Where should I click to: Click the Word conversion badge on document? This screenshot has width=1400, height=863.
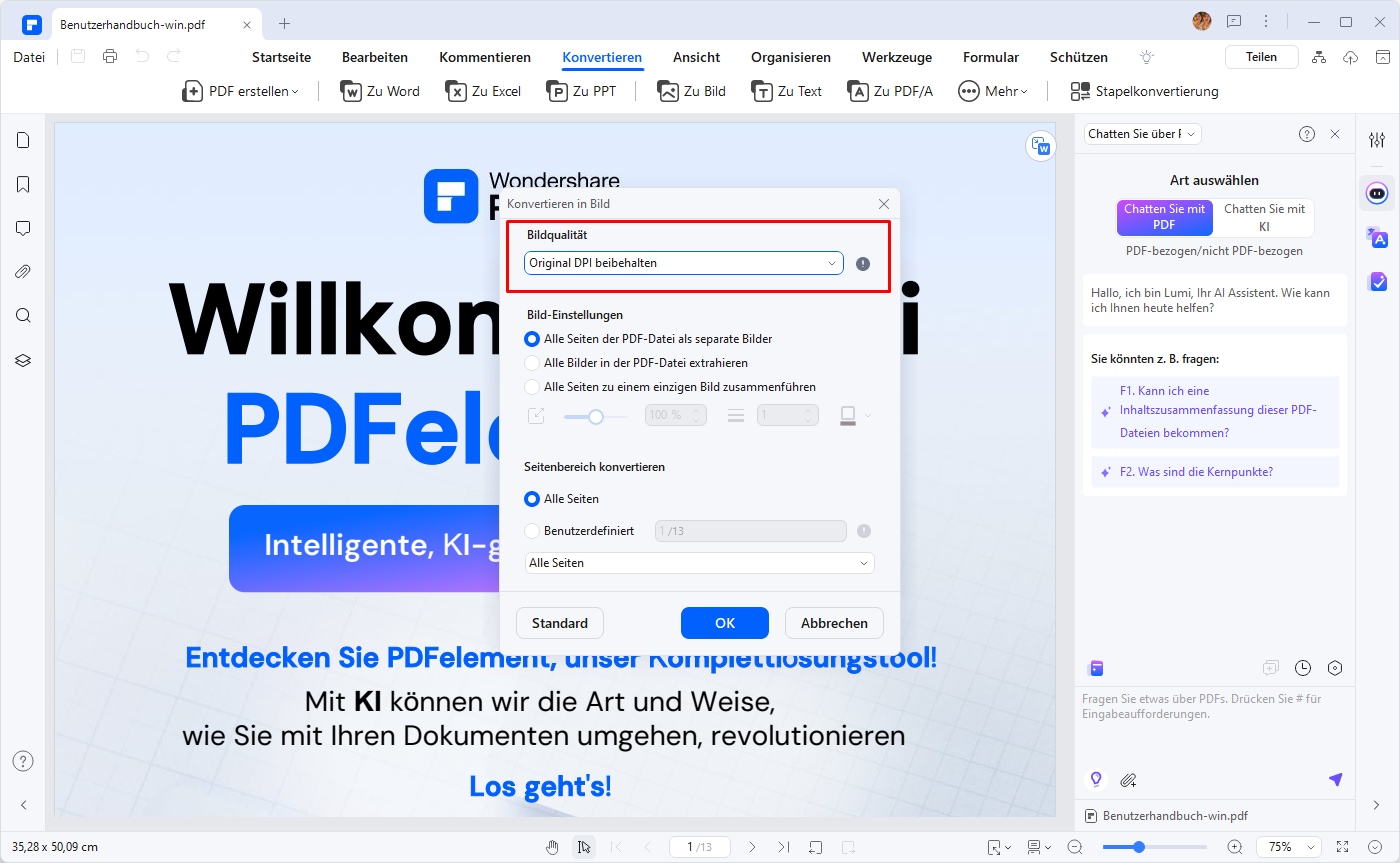[1041, 146]
